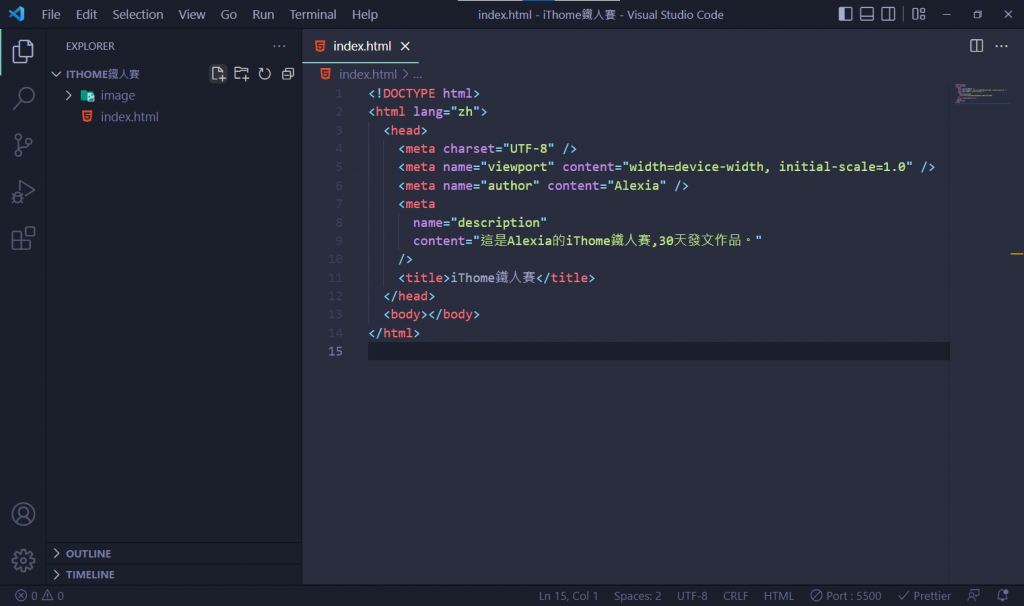Change the UTF-8 file encoding
Image resolution: width=1024 pixels, height=606 pixels.
coord(692,596)
